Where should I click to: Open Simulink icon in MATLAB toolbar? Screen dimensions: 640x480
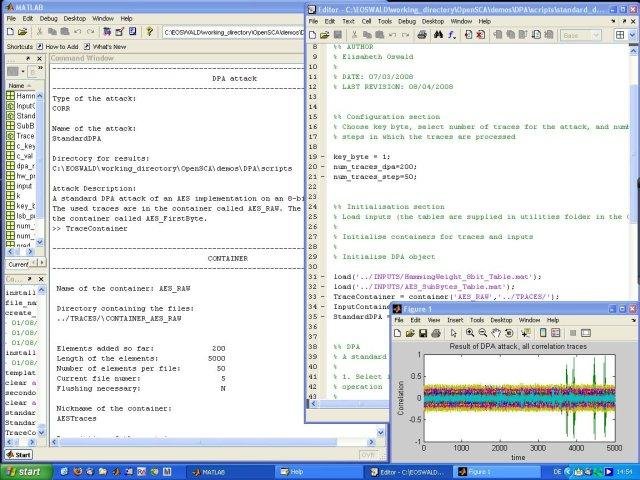[107, 31]
